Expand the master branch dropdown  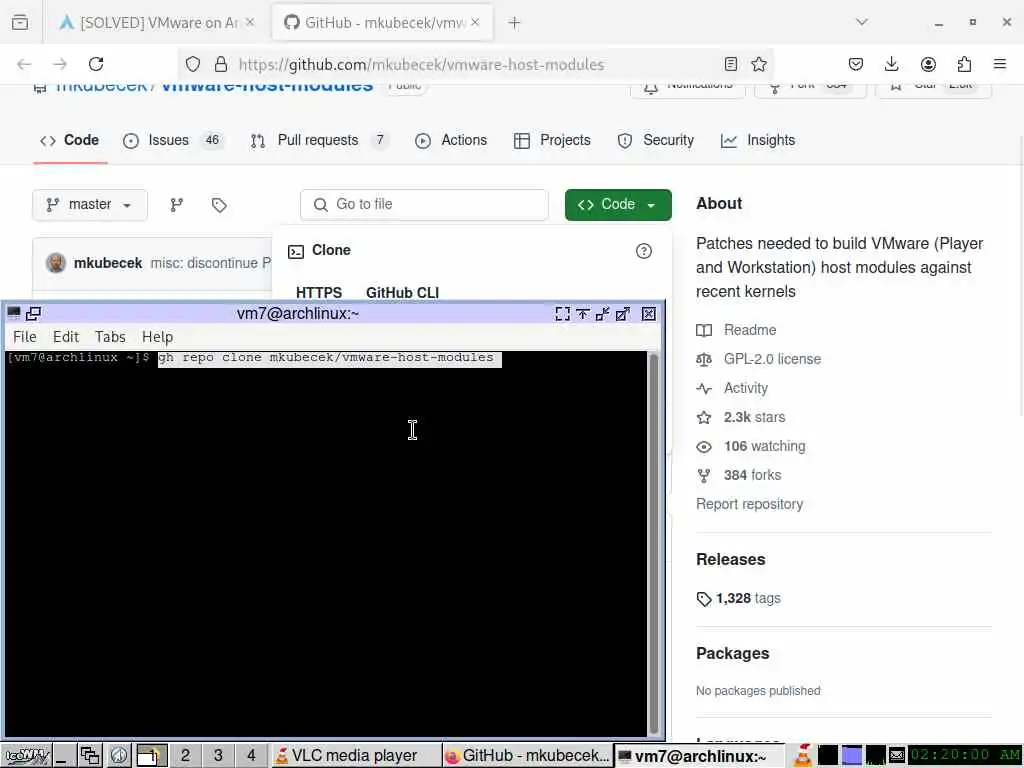point(89,205)
